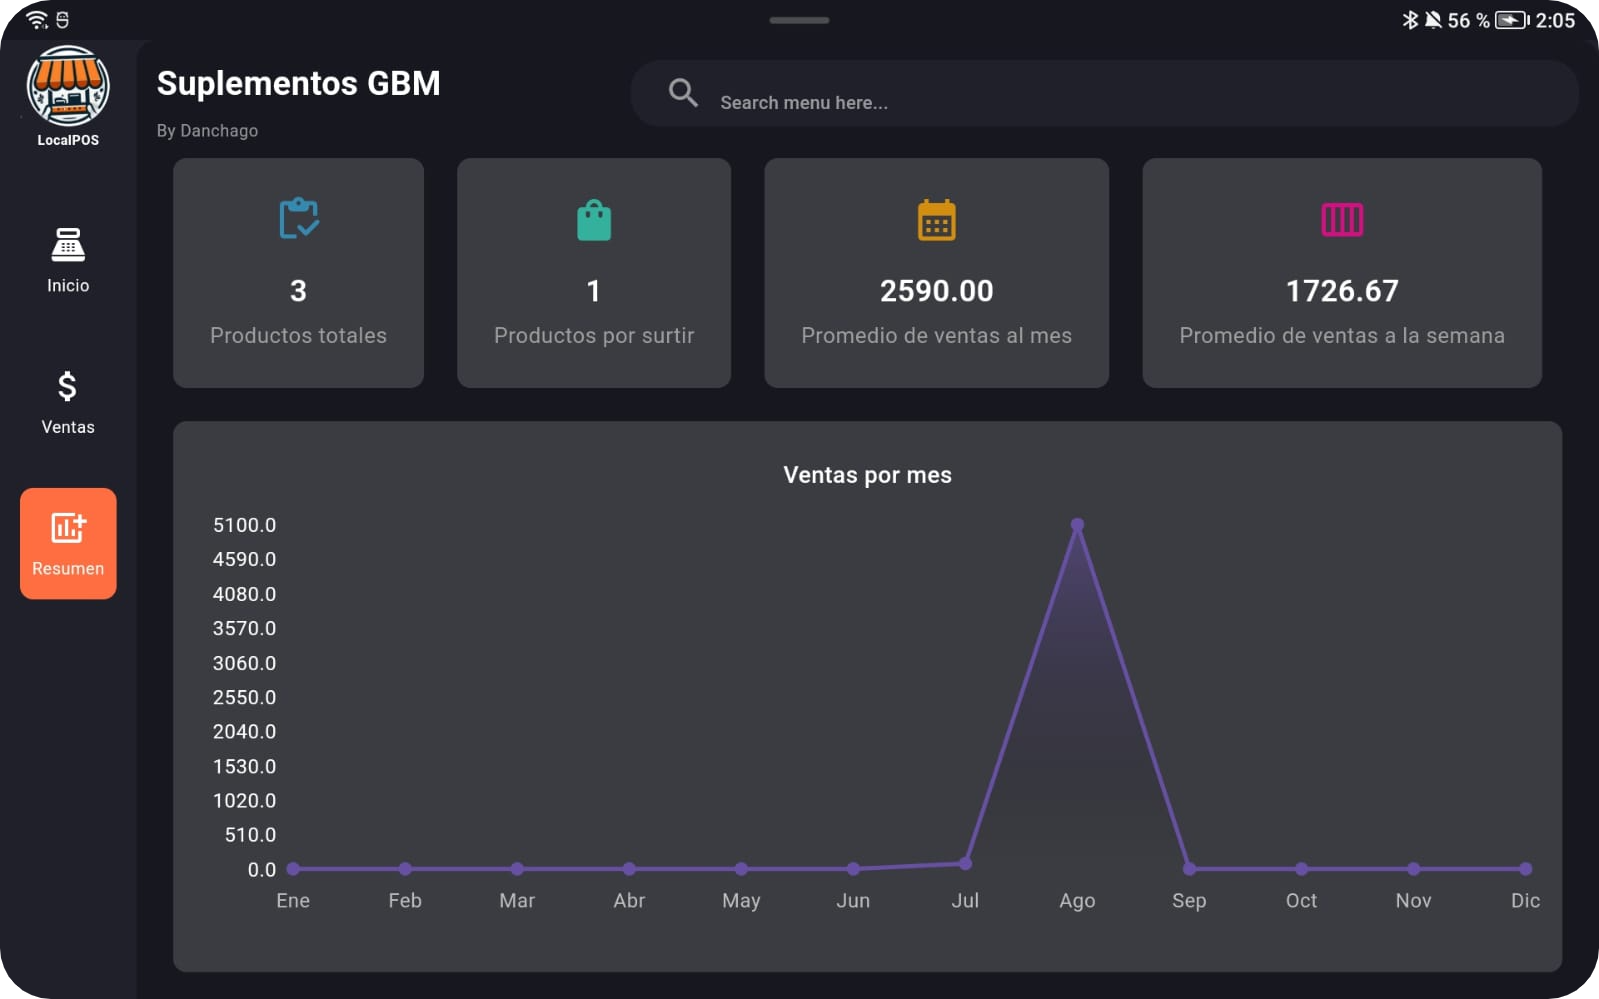Image resolution: width=1599 pixels, height=999 pixels.
Task: Select the Resumen tab in sidebar
Action: (68, 543)
